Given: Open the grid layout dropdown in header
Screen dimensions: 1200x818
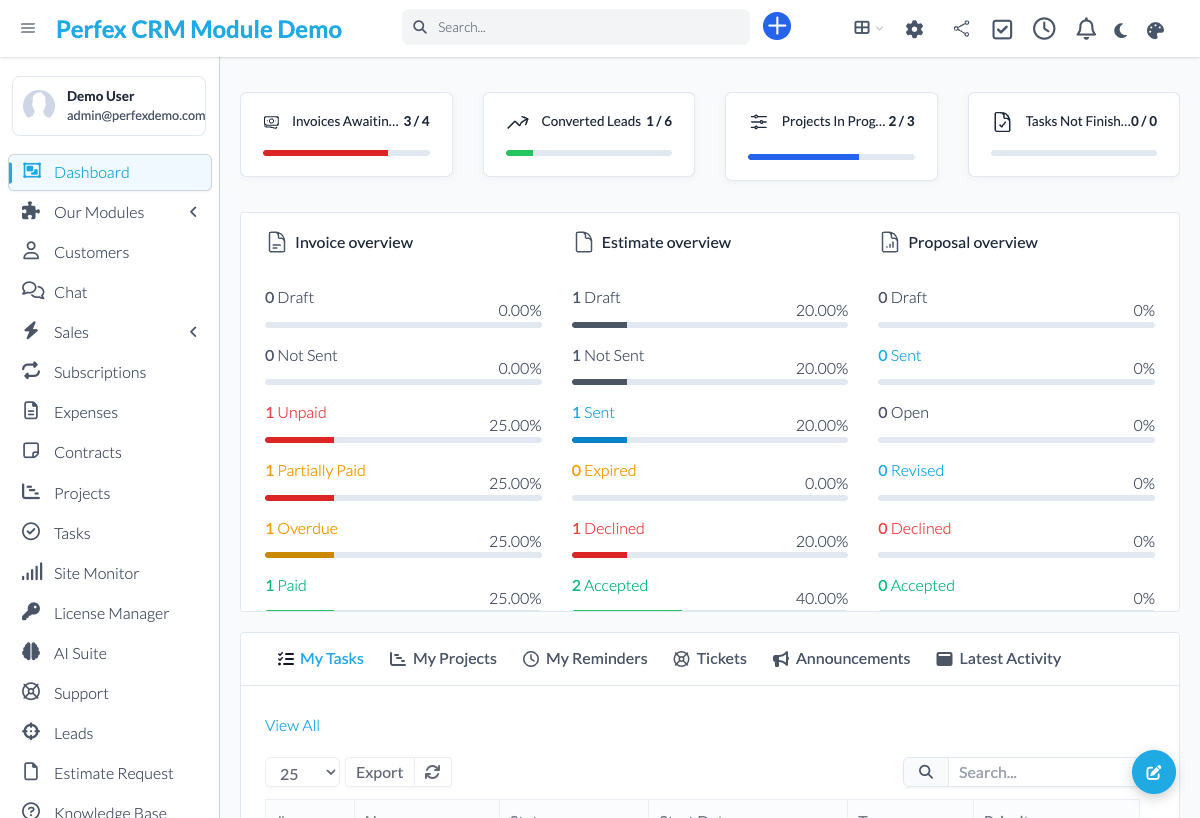Looking at the screenshot, I should pos(867,28).
